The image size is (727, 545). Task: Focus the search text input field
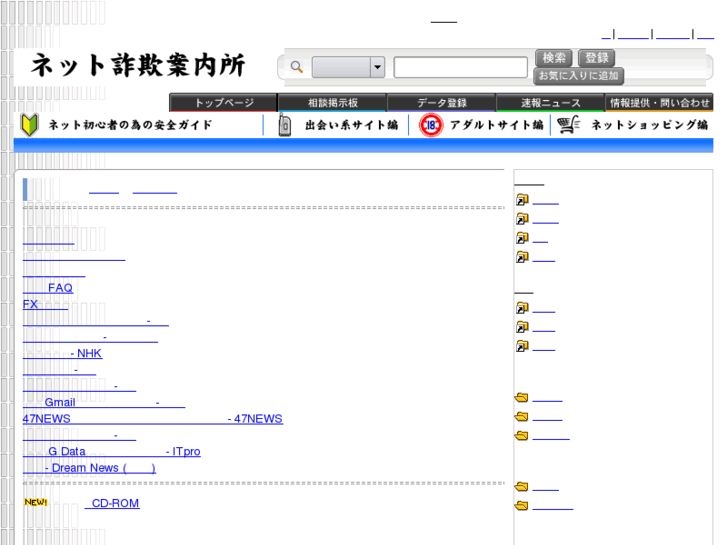460,67
